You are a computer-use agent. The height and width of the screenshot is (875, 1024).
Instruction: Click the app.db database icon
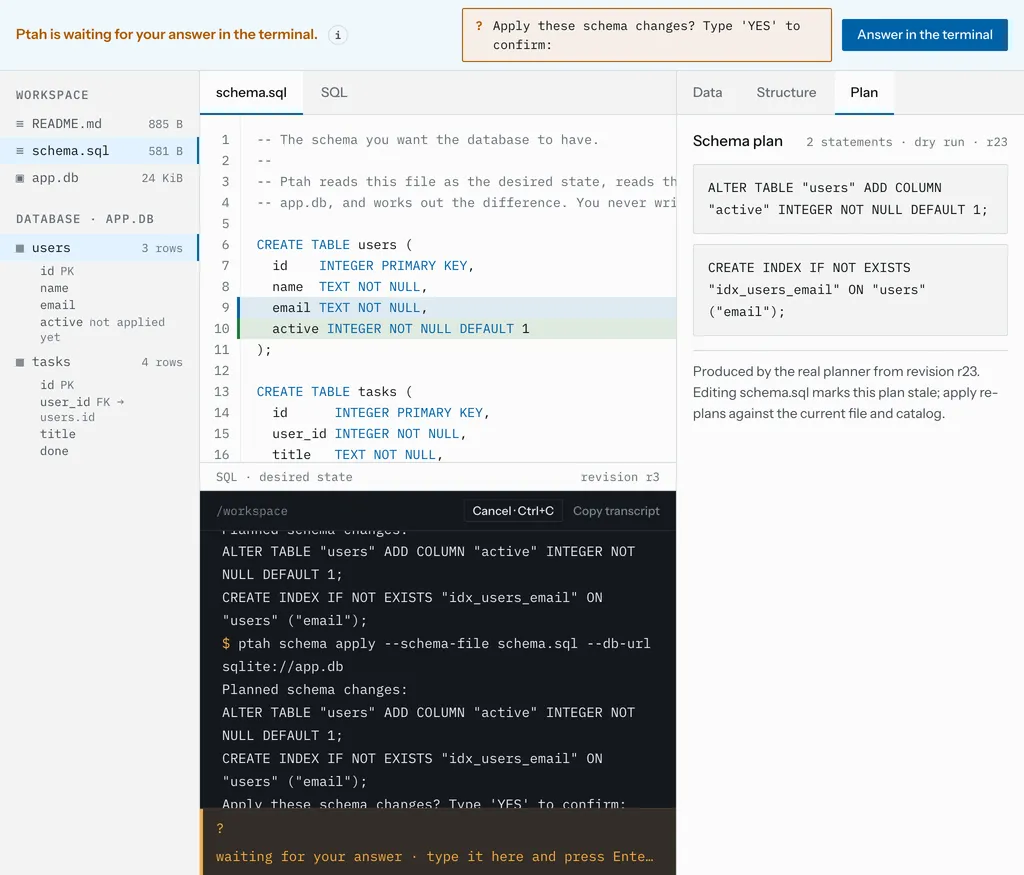tap(20, 178)
